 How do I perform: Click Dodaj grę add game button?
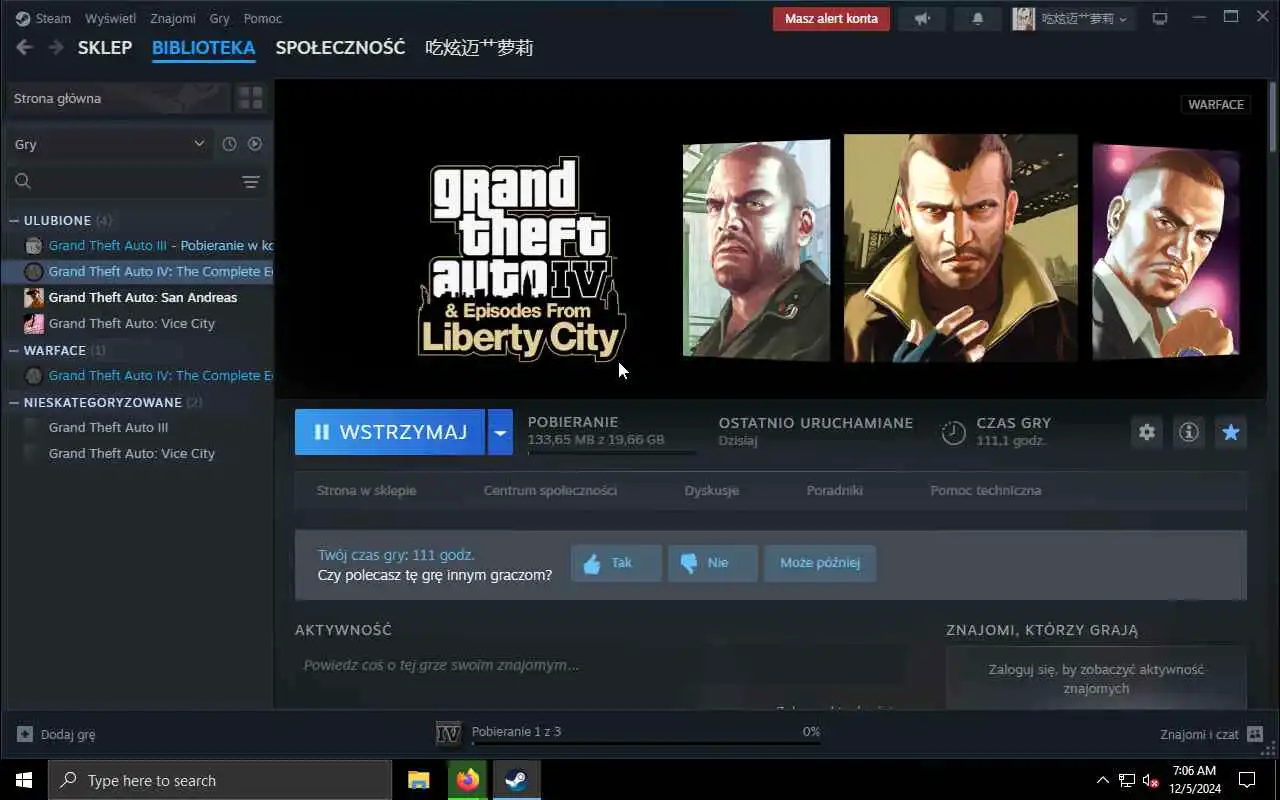coord(56,734)
